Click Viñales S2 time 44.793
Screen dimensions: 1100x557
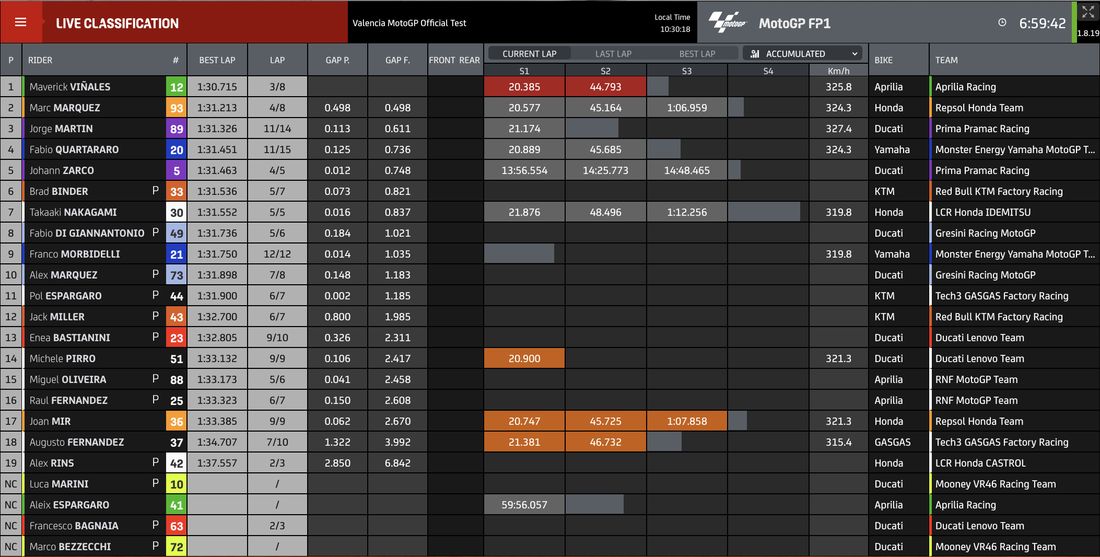click(605, 87)
